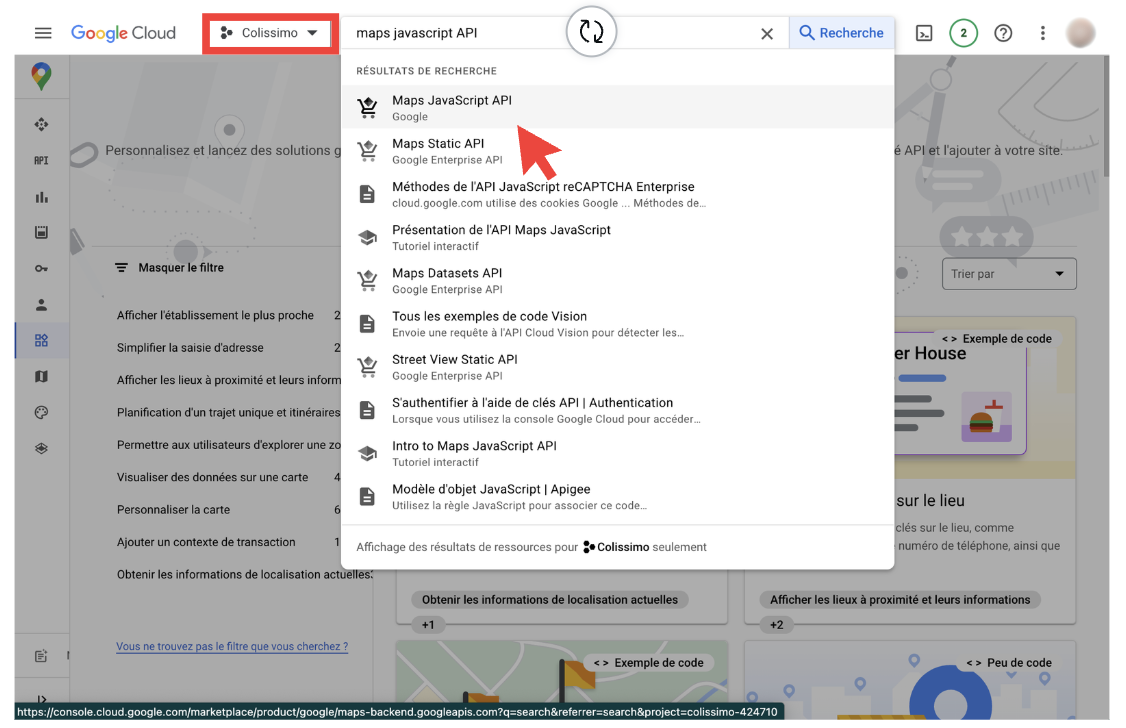Viewport: 1126px width, 728px height.
Task: Click the +1 chip under the card
Action: (x=428, y=625)
